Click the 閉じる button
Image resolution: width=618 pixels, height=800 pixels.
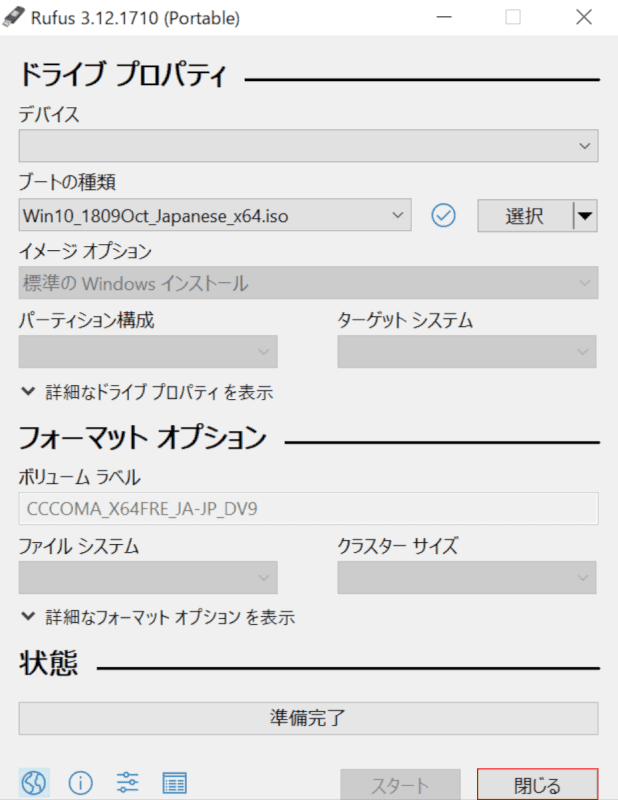click(537, 785)
